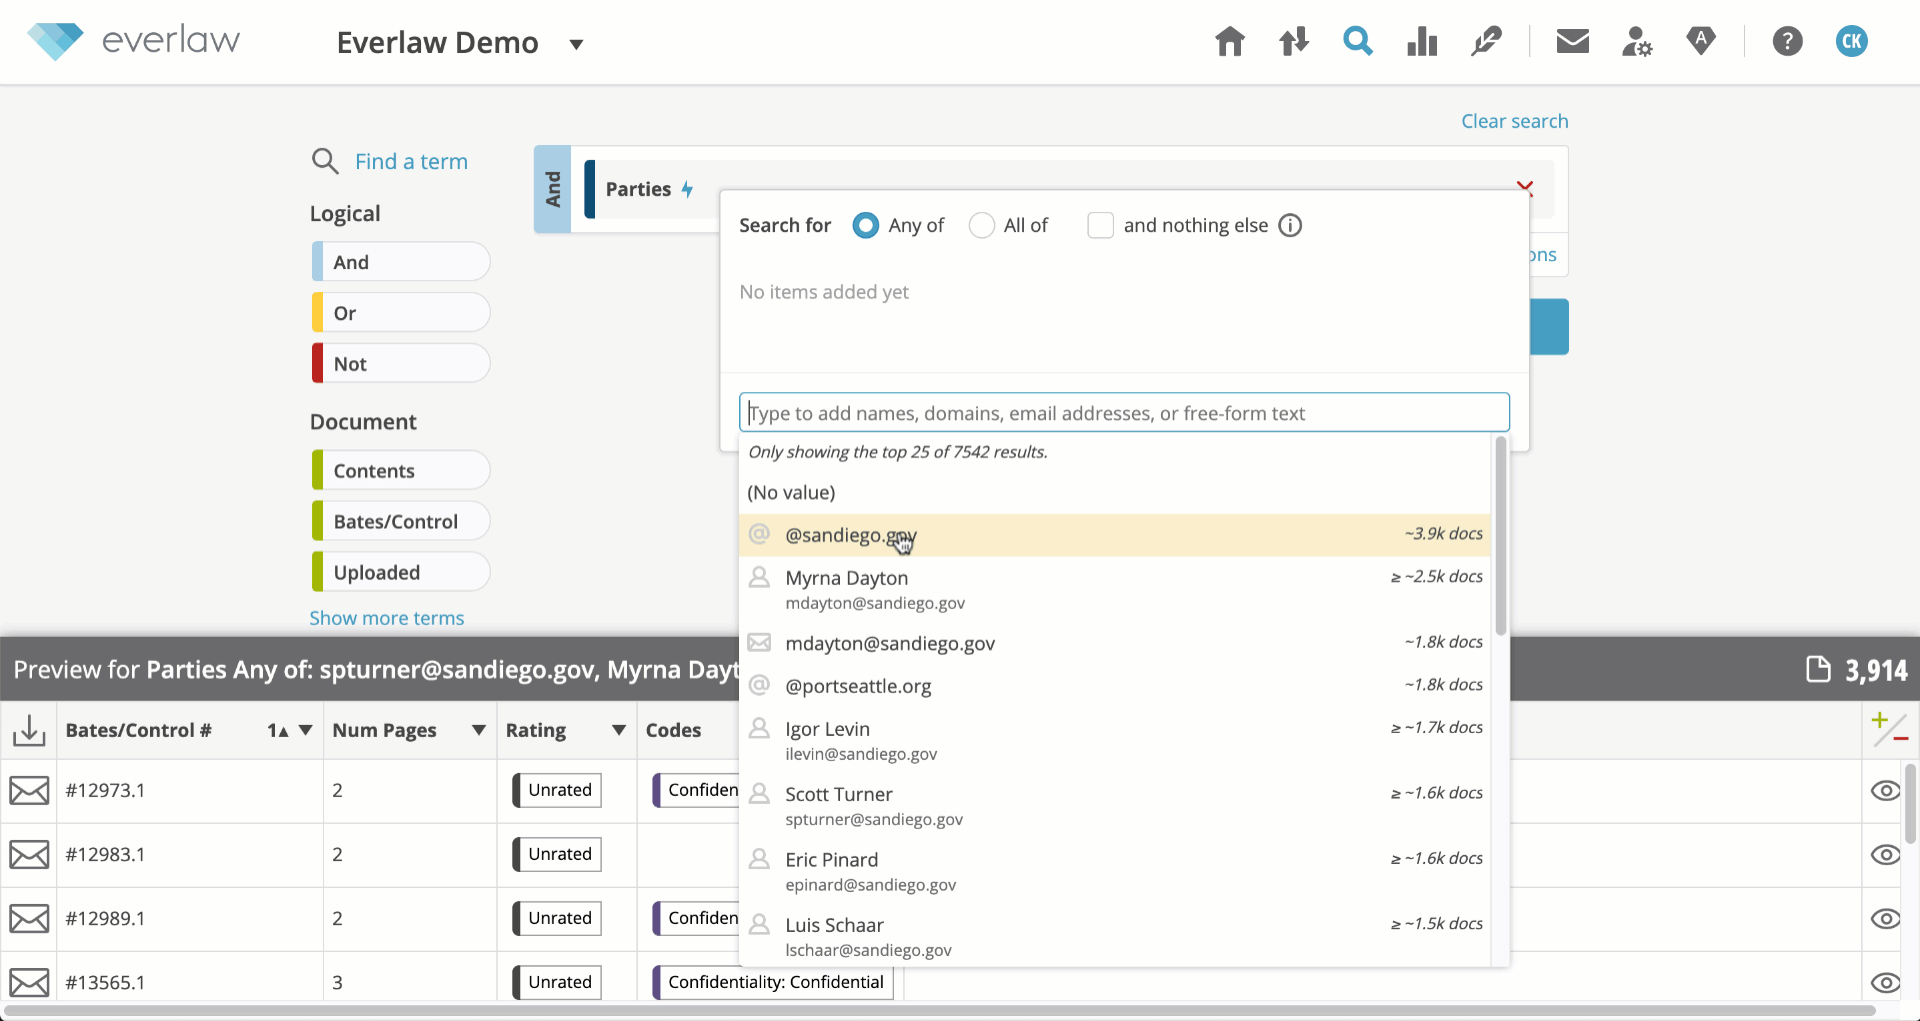The width and height of the screenshot is (1920, 1021).
Task: Open the Storybuilder pen icon
Action: coord(1486,42)
